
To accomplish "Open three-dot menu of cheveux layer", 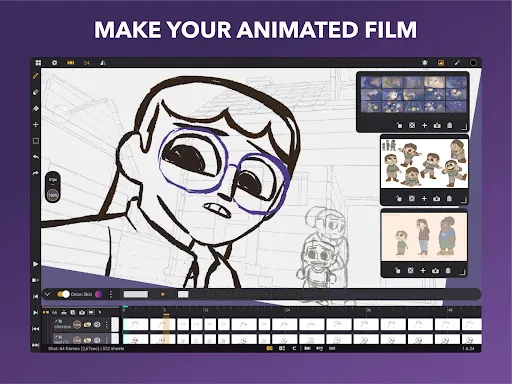I will coord(107,324).
